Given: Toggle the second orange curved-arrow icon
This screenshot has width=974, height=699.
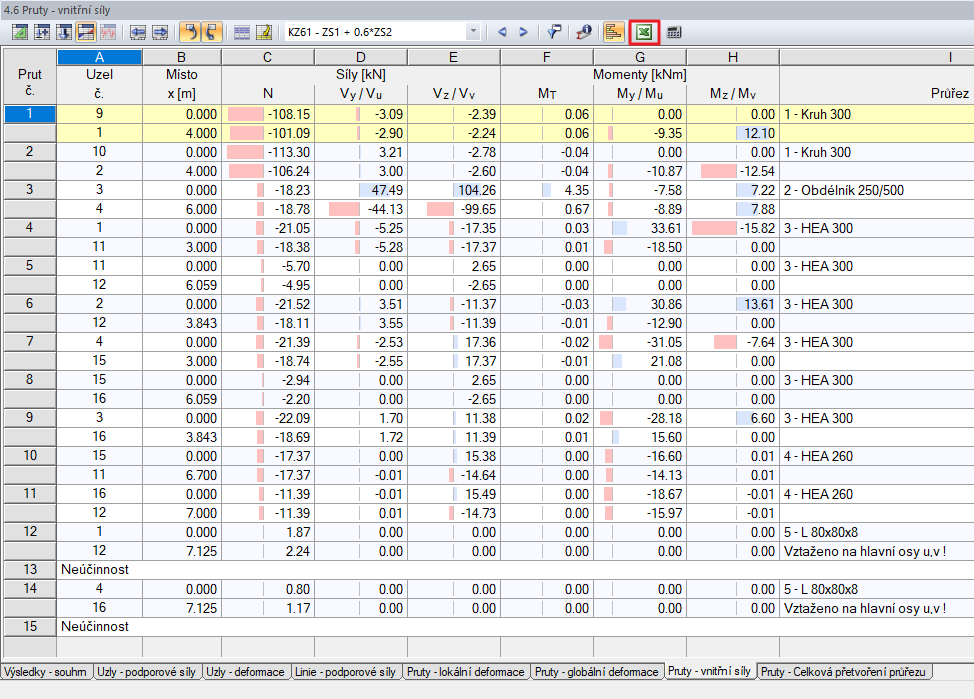Looking at the screenshot, I should [211, 32].
